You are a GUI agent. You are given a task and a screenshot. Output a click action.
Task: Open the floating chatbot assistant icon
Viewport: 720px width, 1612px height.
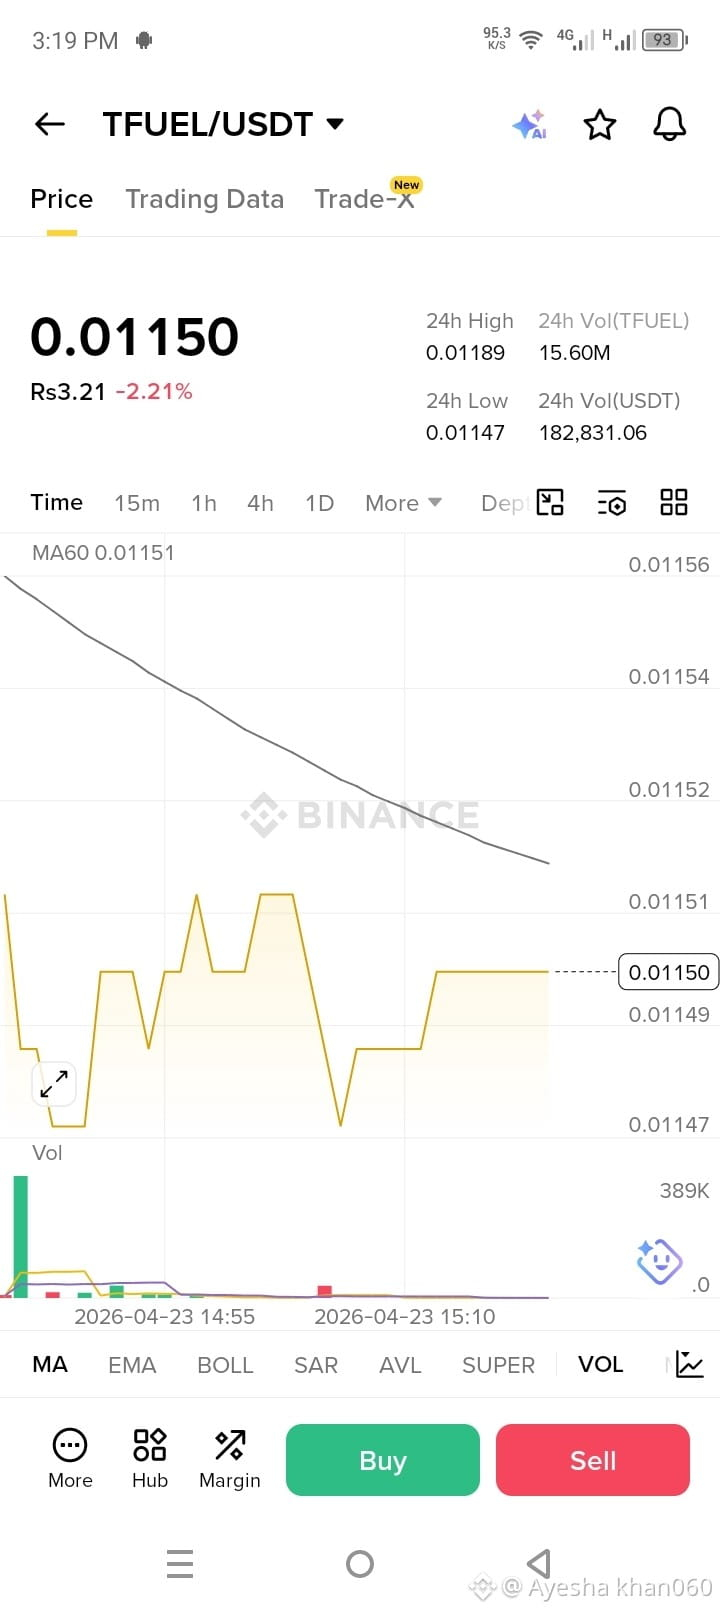tap(659, 1261)
